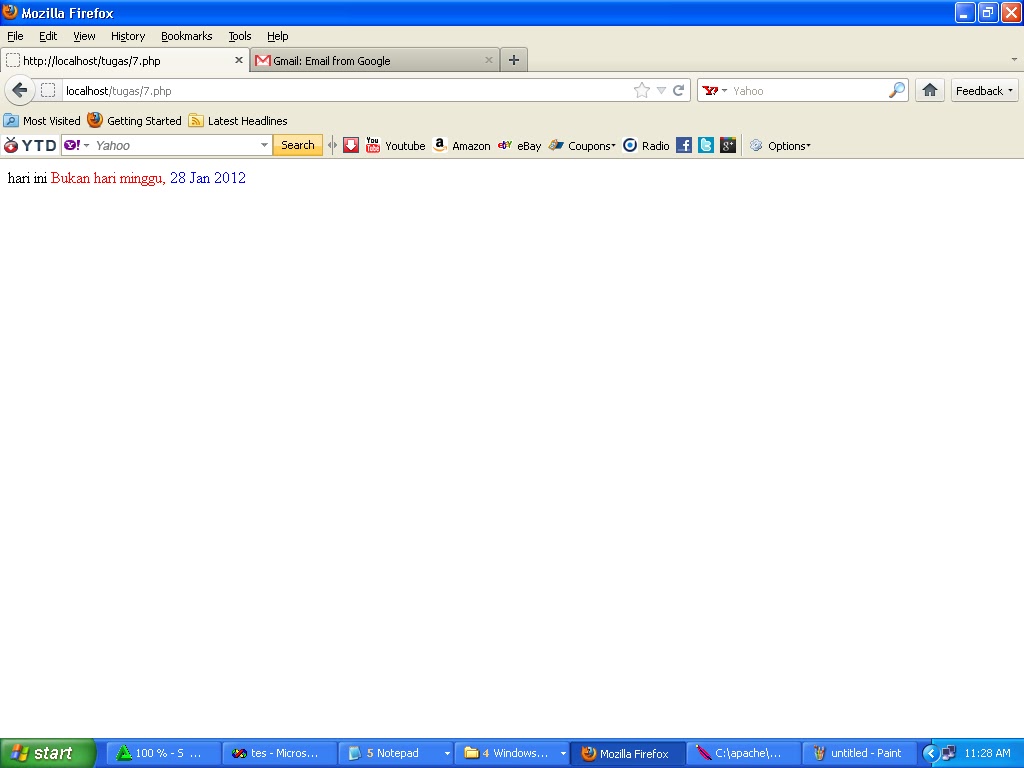Expand the URL history dropdown arrow
Image resolution: width=1024 pixels, height=768 pixels.
(661, 90)
